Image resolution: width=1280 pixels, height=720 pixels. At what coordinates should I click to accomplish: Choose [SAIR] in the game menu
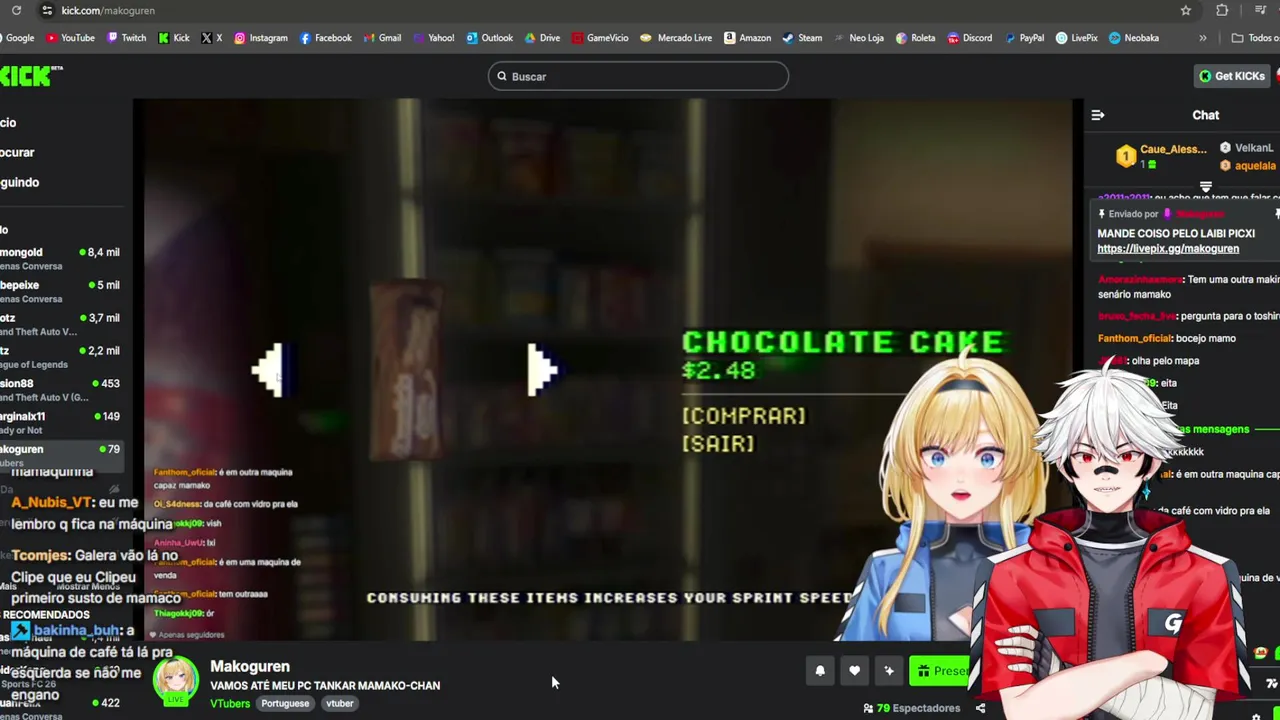point(718,443)
